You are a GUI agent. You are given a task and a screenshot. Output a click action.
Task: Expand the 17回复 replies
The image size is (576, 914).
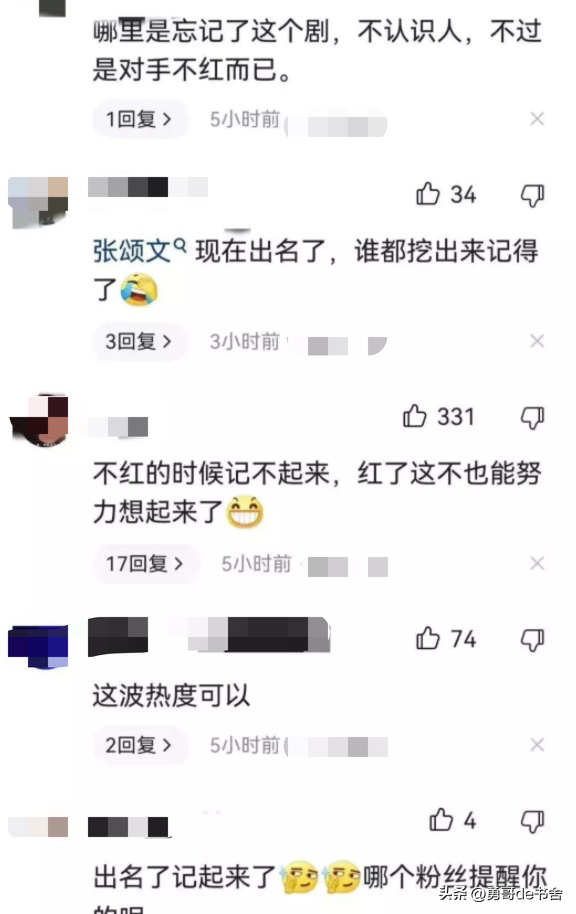click(x=146, y=564)
